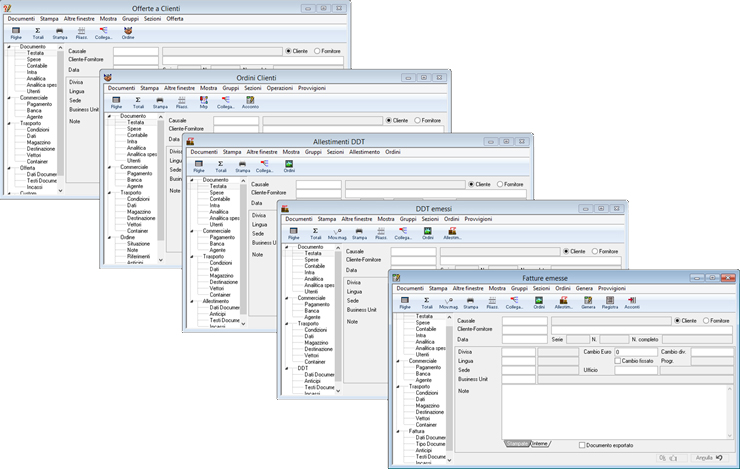This screenshot has width=740, height=469.
Task: Tick the Cambio fissato checkbox
Action: point(617,360)
